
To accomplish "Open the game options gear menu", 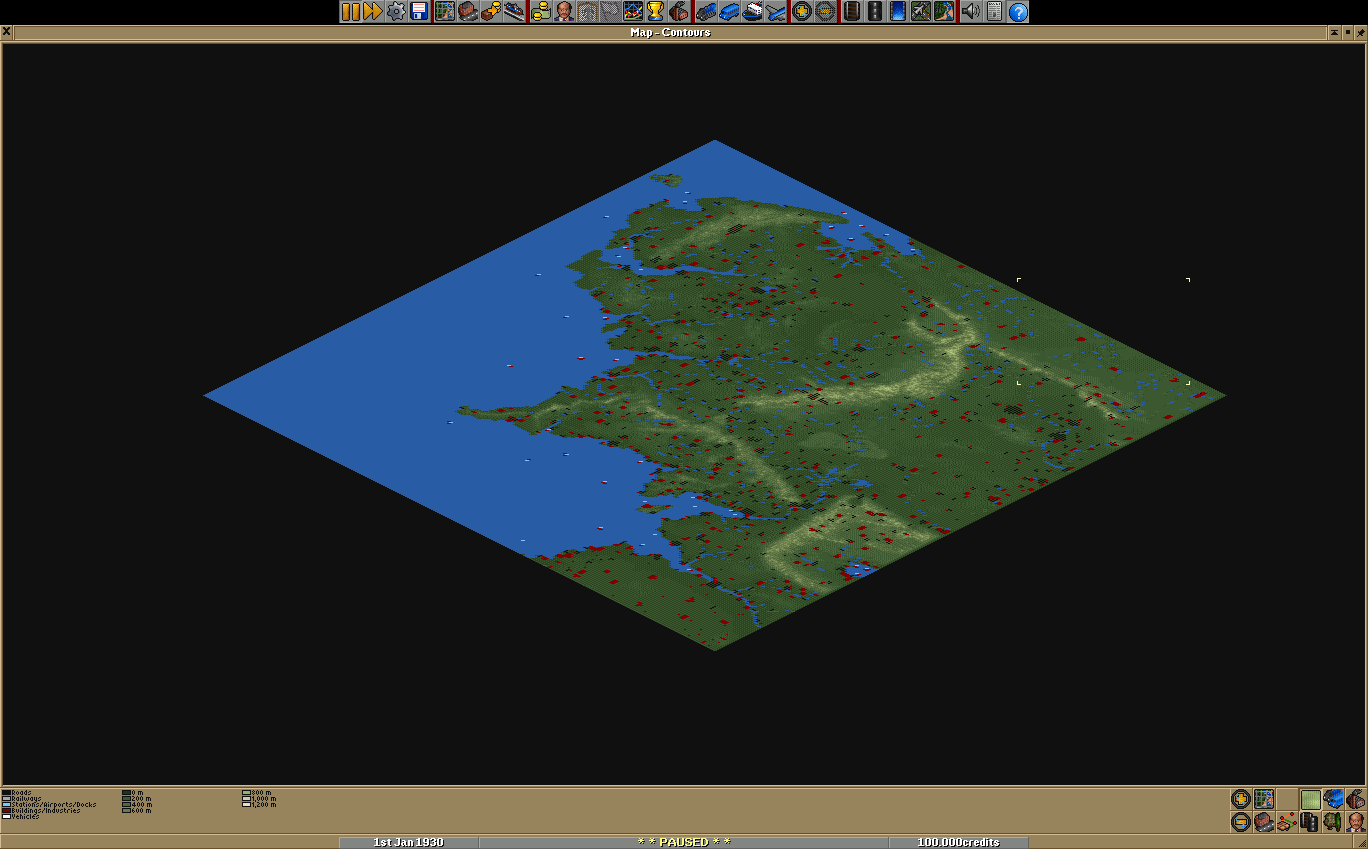I will click(x=396, y=12).
